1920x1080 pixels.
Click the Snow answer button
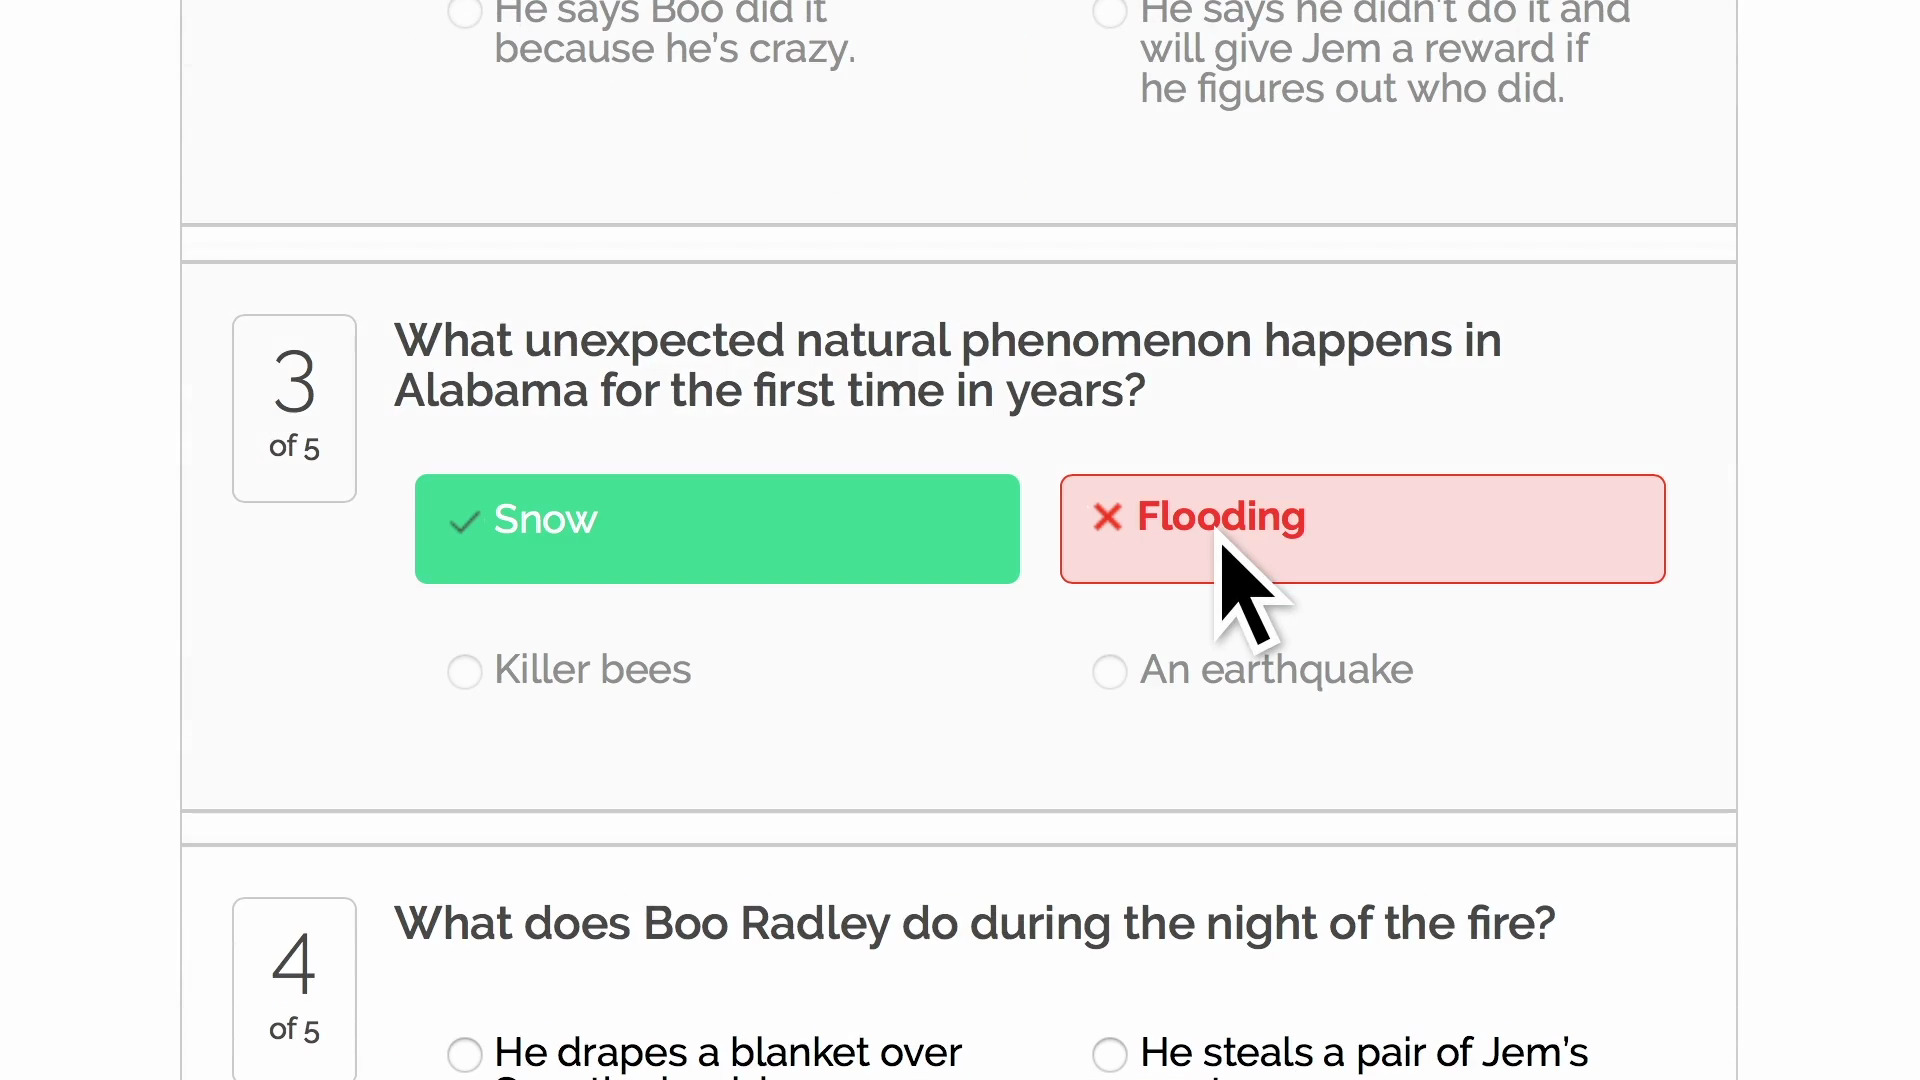[x=716, y=528]
